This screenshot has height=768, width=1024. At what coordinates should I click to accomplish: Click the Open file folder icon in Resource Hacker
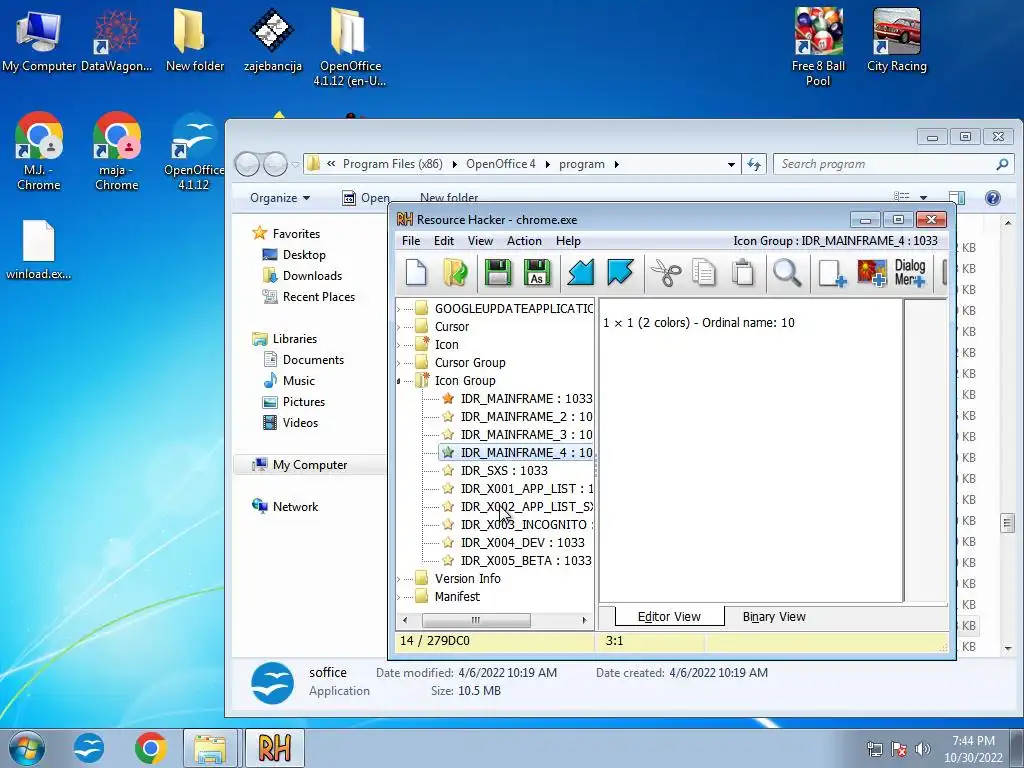455,272
